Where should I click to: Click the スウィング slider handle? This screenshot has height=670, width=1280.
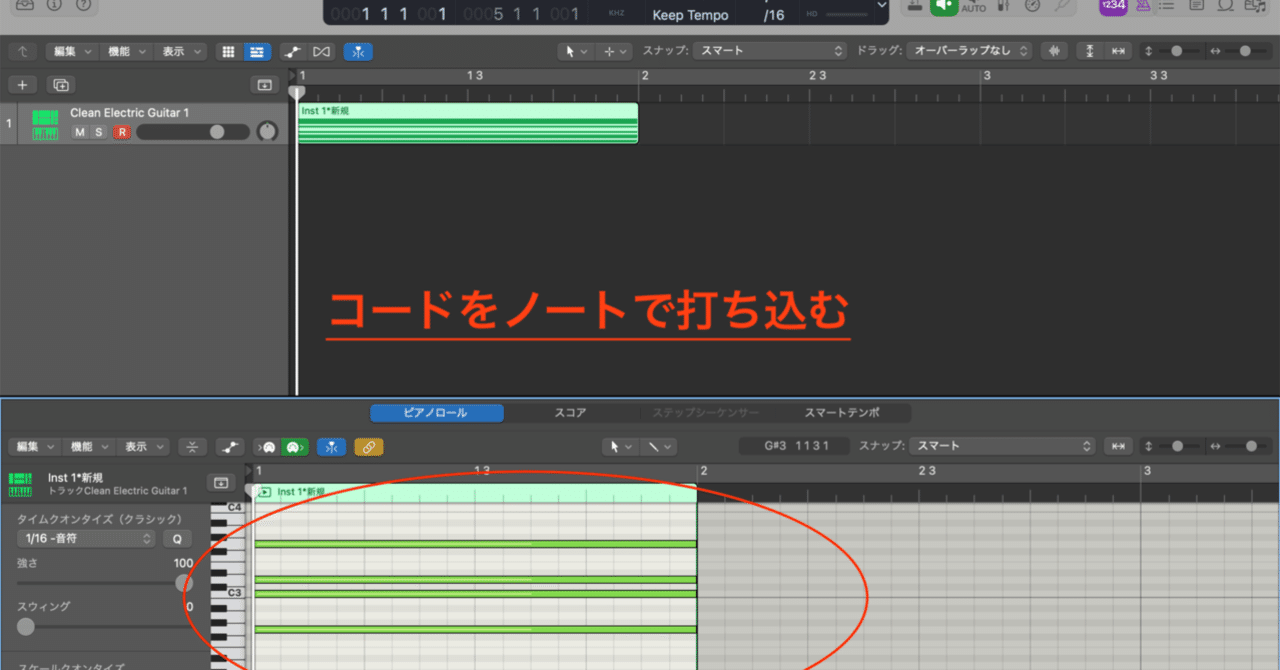click(26, 626)
